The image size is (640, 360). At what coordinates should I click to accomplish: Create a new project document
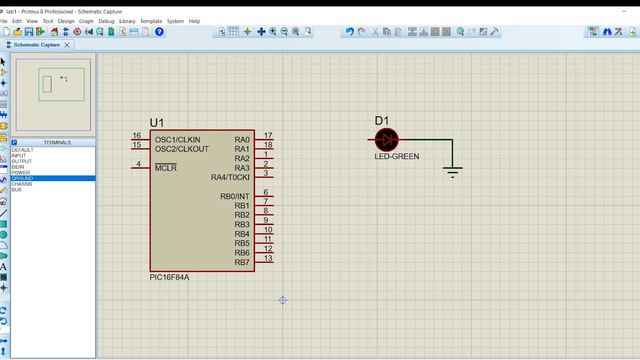pos(7,31)
